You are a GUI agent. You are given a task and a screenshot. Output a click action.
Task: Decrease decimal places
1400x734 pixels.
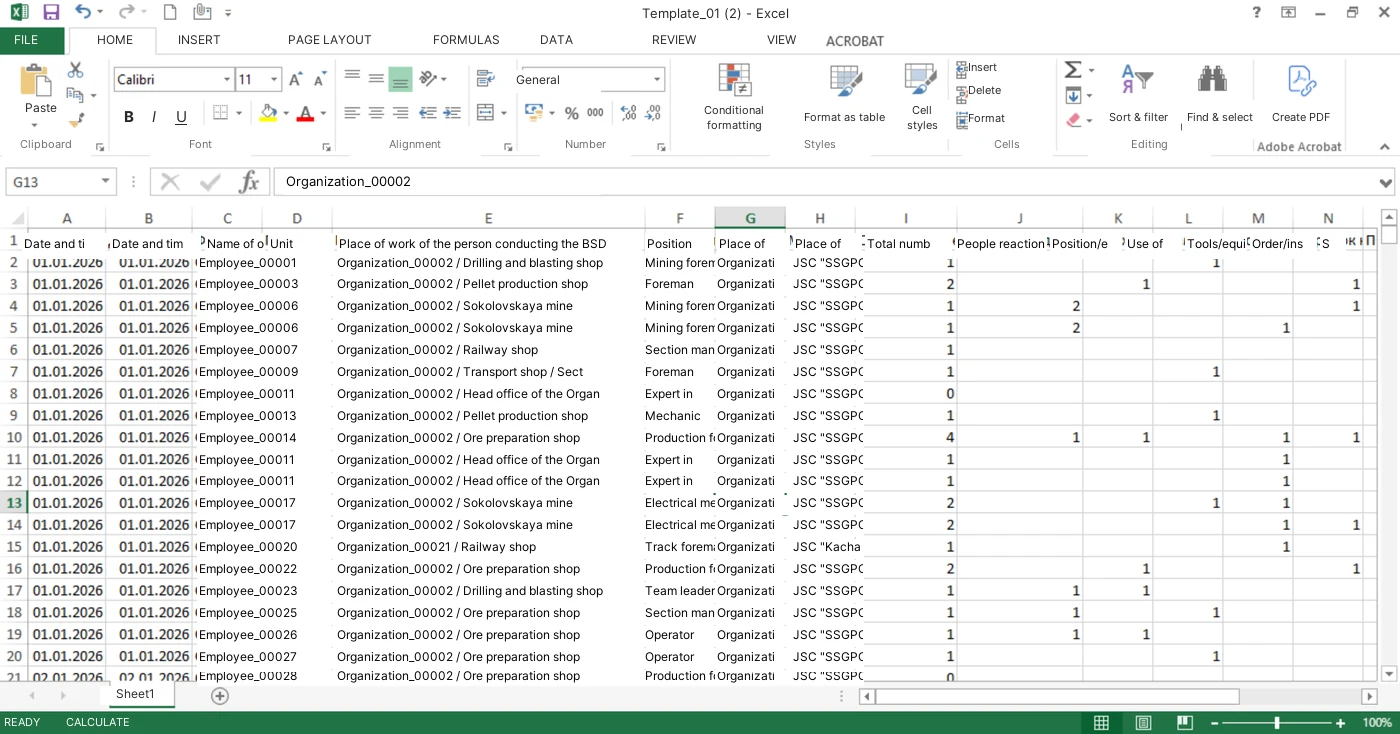pos(653,113)
